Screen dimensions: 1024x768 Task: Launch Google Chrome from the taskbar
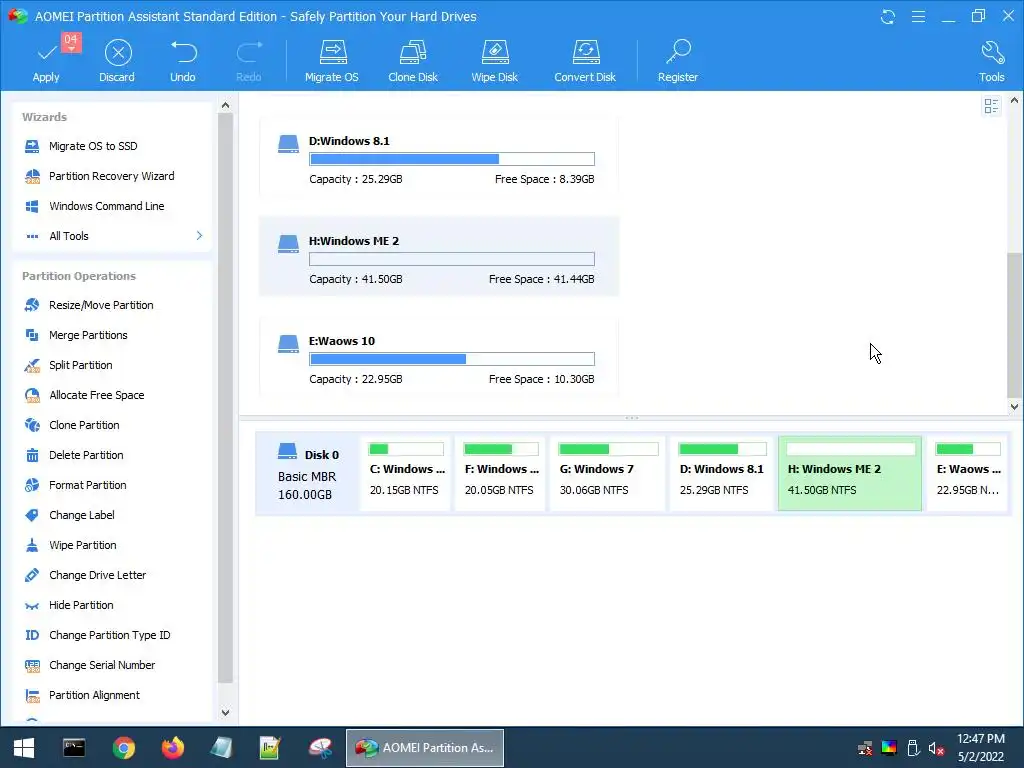point(123,748)
